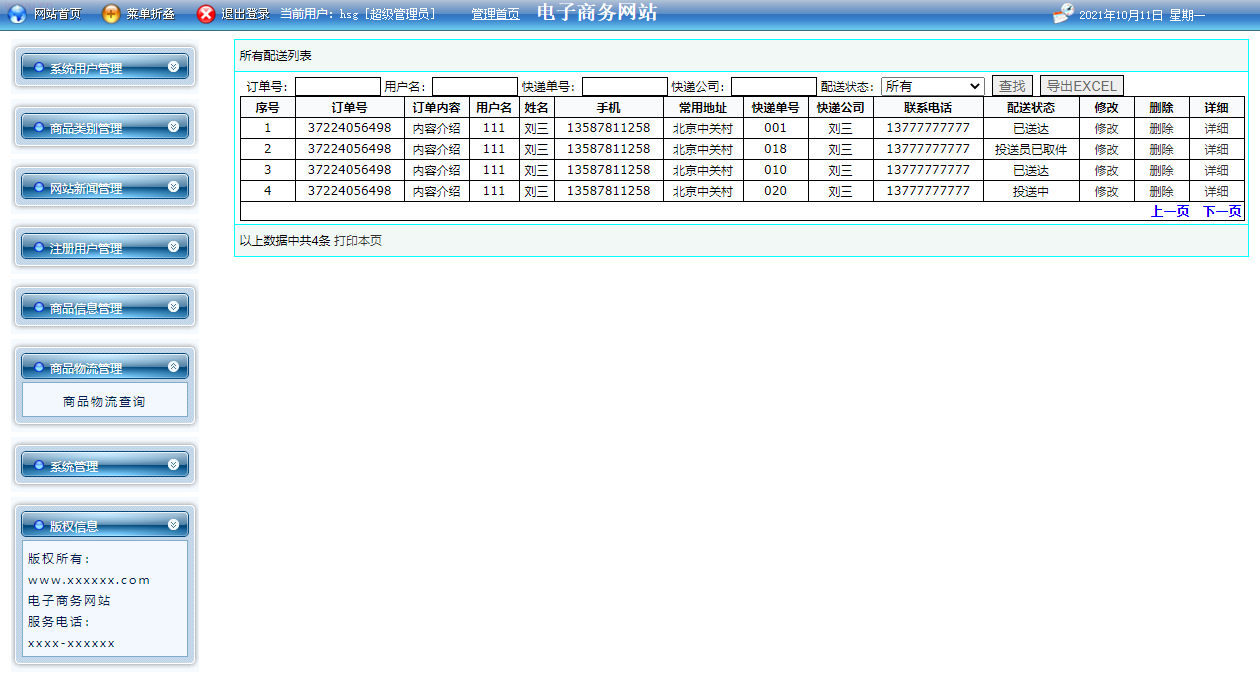Image resolution: width=1260 pixels, height=675 pixels.
Task: Click the chevron icon on 网站新闻管理
Action: [174, 187]
